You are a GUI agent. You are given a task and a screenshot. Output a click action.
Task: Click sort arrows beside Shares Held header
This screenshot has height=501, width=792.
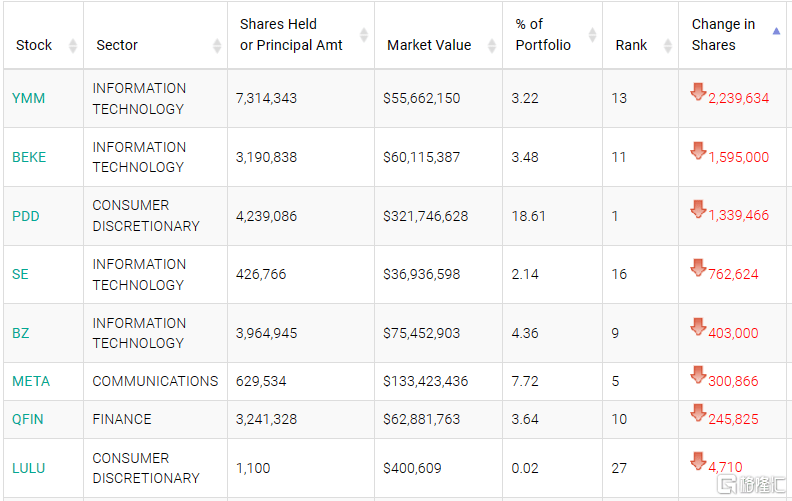pyautogui.click(x=364, y=35)
